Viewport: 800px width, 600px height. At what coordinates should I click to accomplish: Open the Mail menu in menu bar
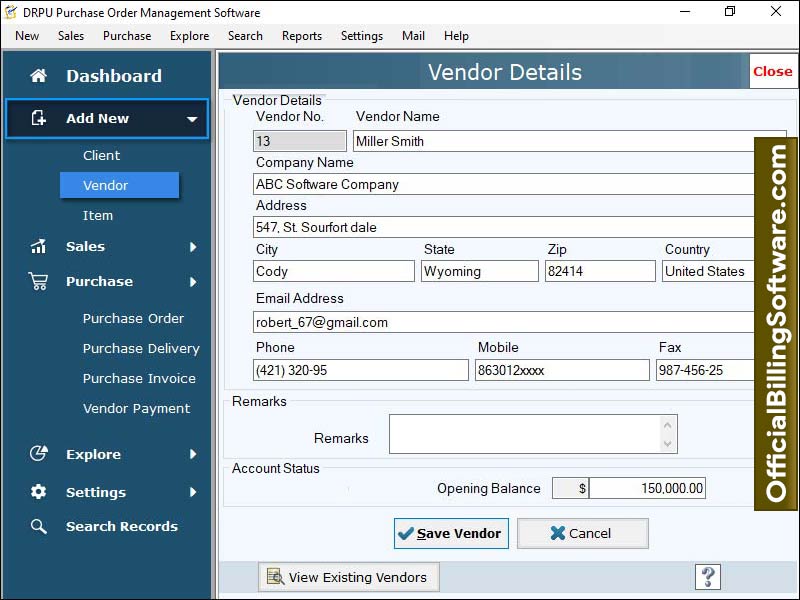click(413, 36)
